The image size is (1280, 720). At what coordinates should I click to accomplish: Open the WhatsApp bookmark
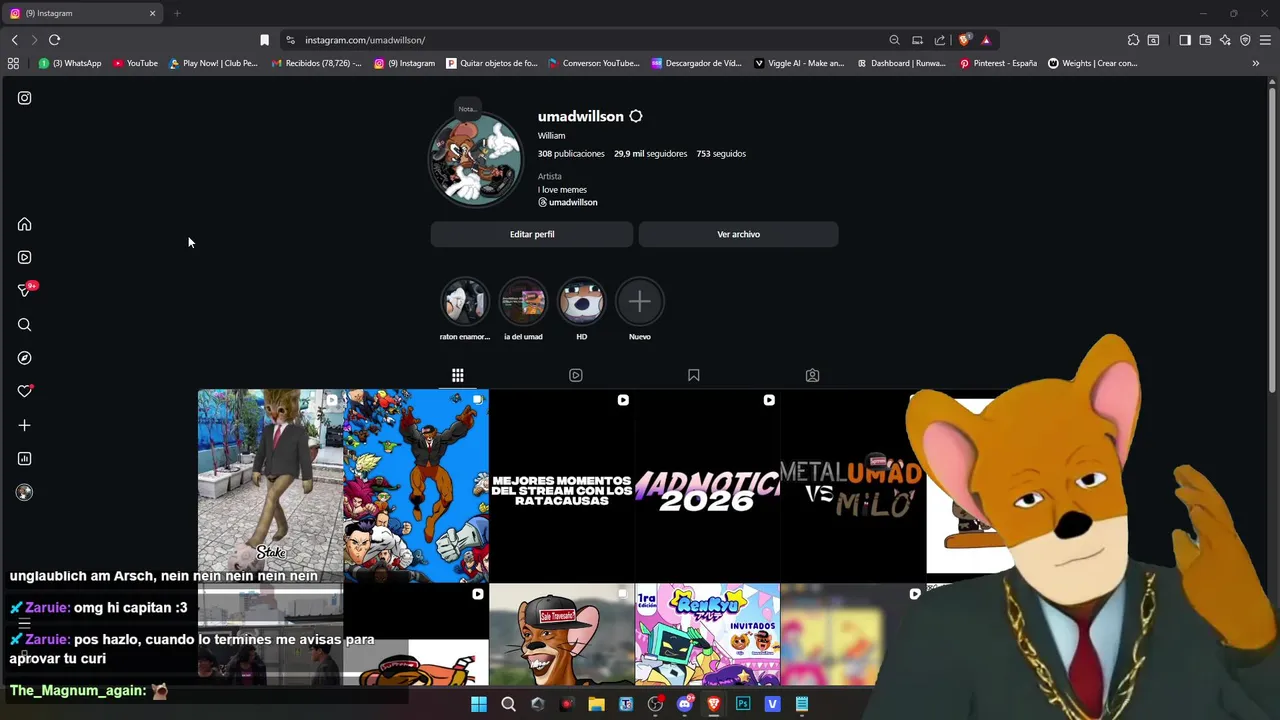[70, 63]
